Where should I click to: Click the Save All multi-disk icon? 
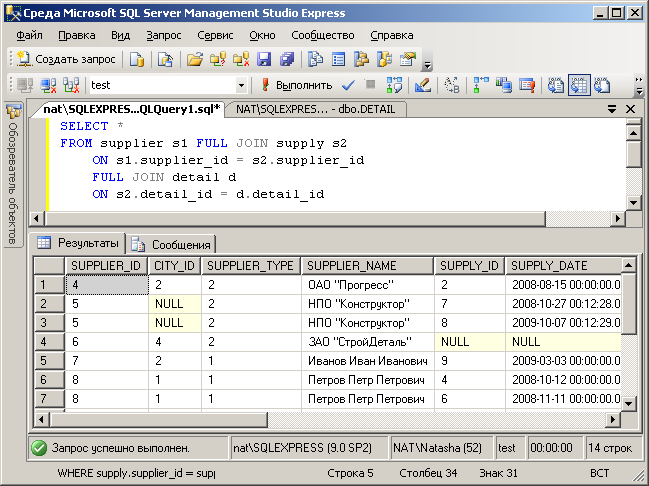point(286,59)
